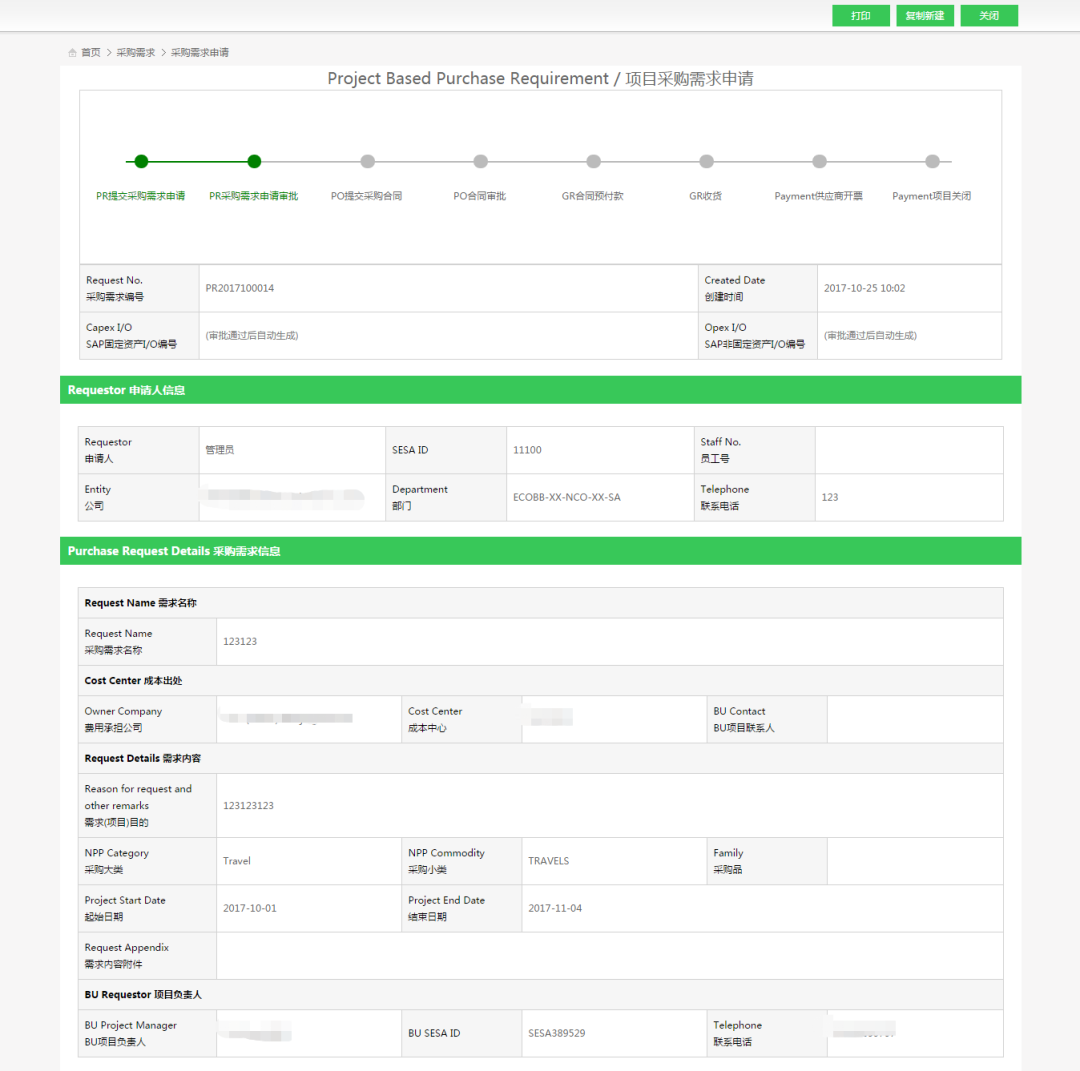Image resolution: width=1080 pixels, height=1071 pixels.
Task: Click the Requestor 申请人信息 section header
Action: coord(126,390)
